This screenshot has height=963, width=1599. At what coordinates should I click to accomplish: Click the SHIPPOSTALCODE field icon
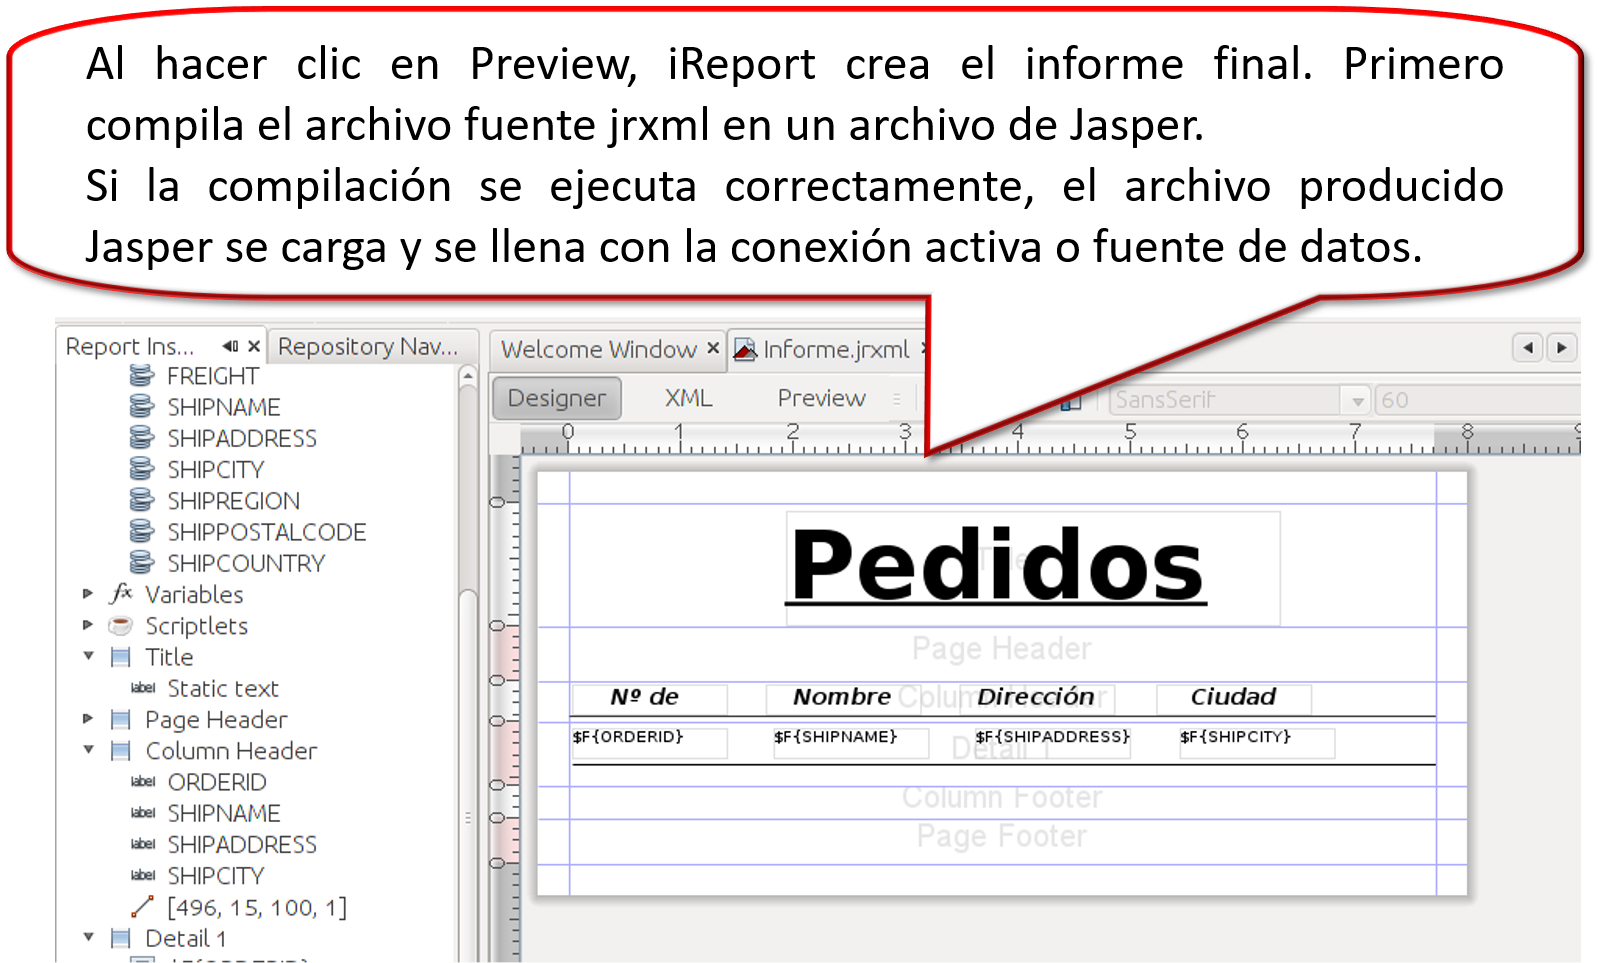click(142, 532)
